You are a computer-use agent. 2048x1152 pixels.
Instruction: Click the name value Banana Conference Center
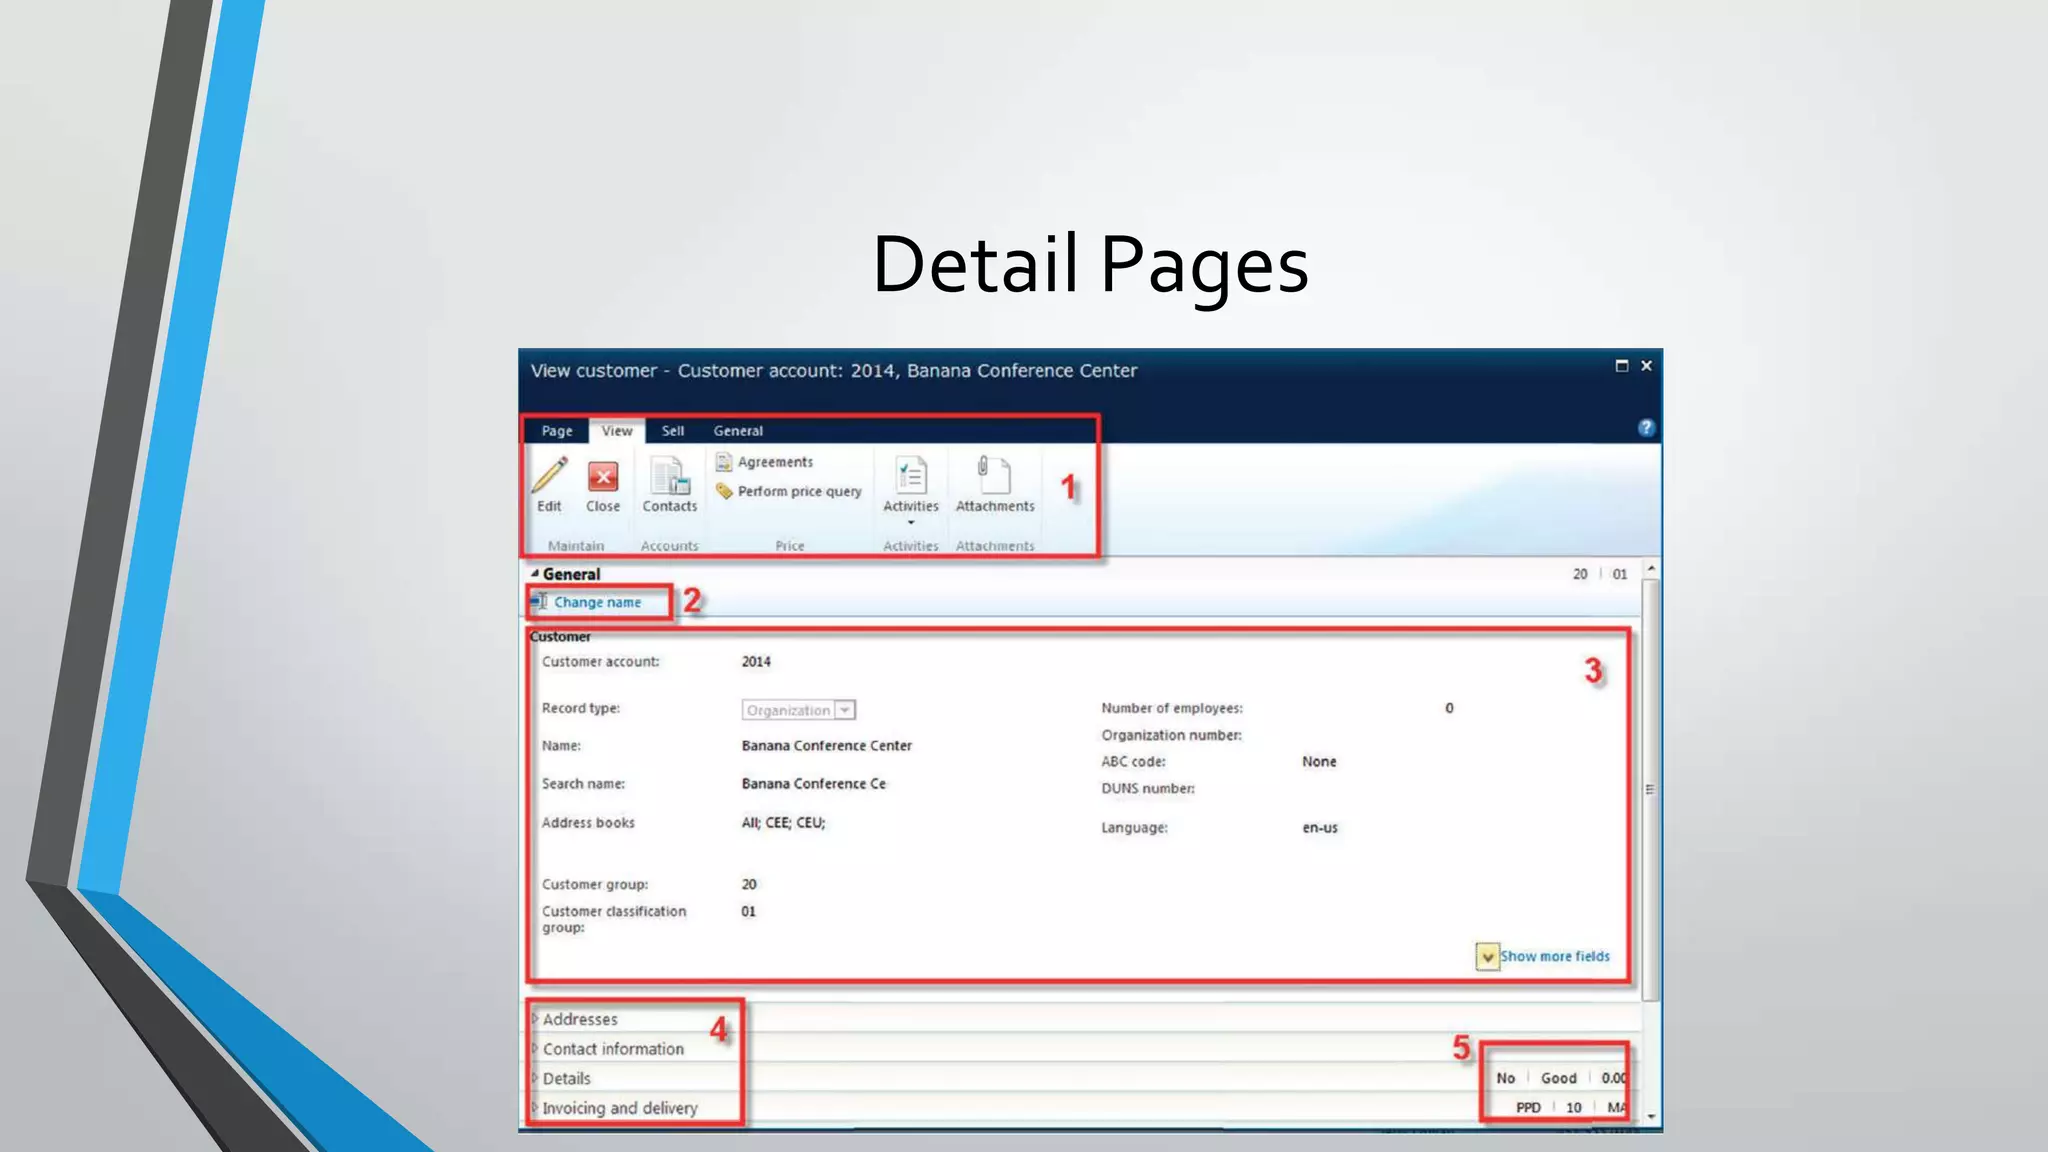click(827, 746)
